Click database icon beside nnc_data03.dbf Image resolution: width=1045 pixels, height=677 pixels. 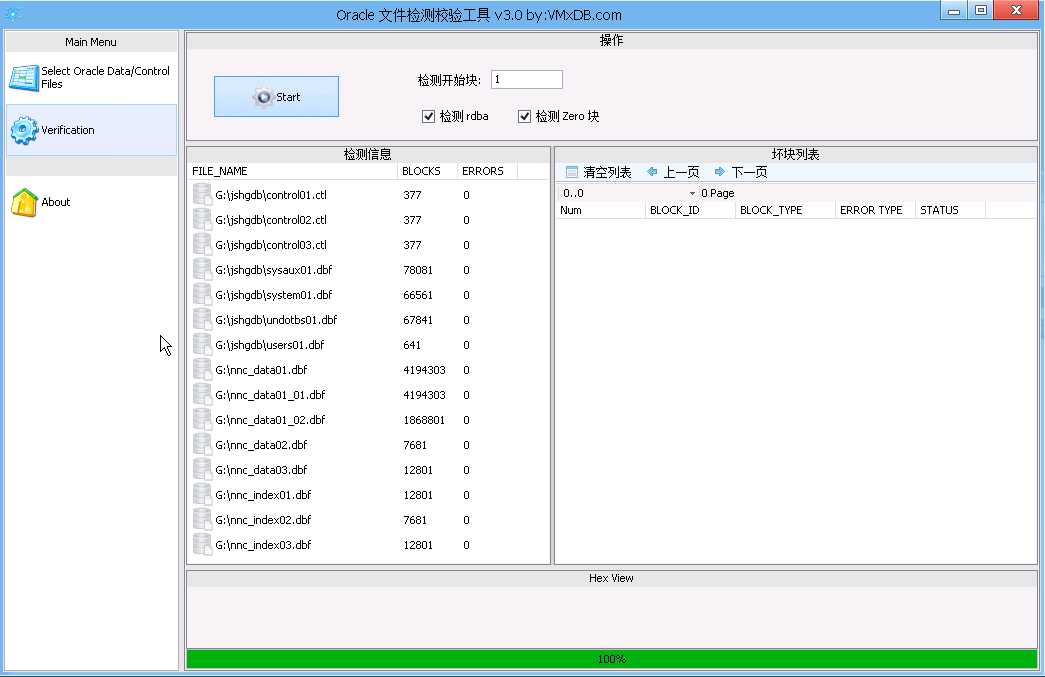[x=202, y=470]
